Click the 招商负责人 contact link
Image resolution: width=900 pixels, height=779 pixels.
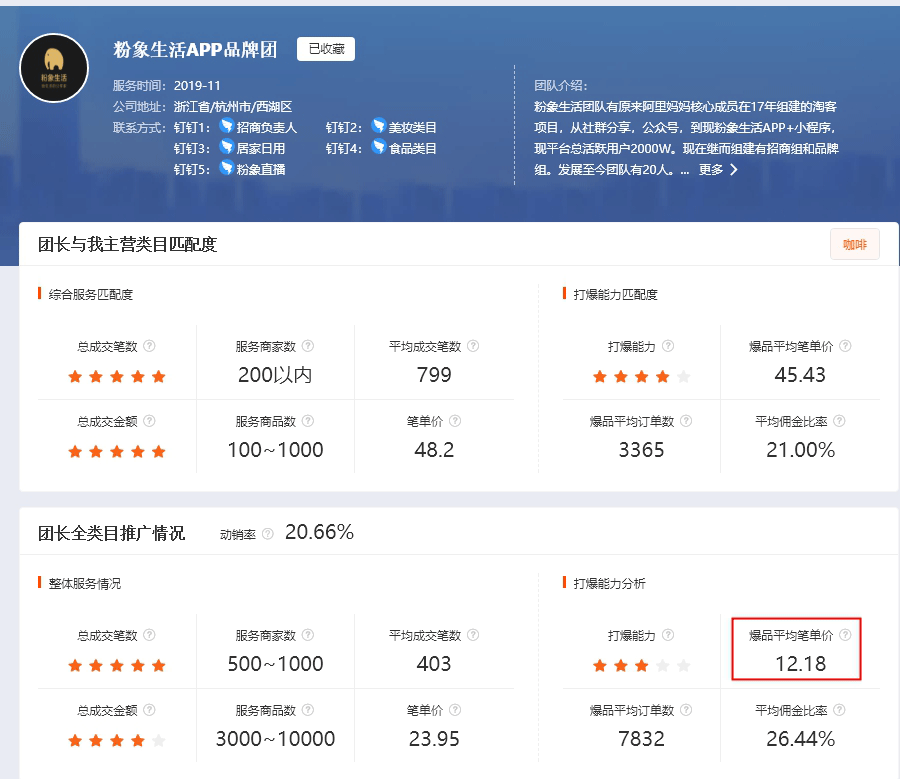pos(266,127)
